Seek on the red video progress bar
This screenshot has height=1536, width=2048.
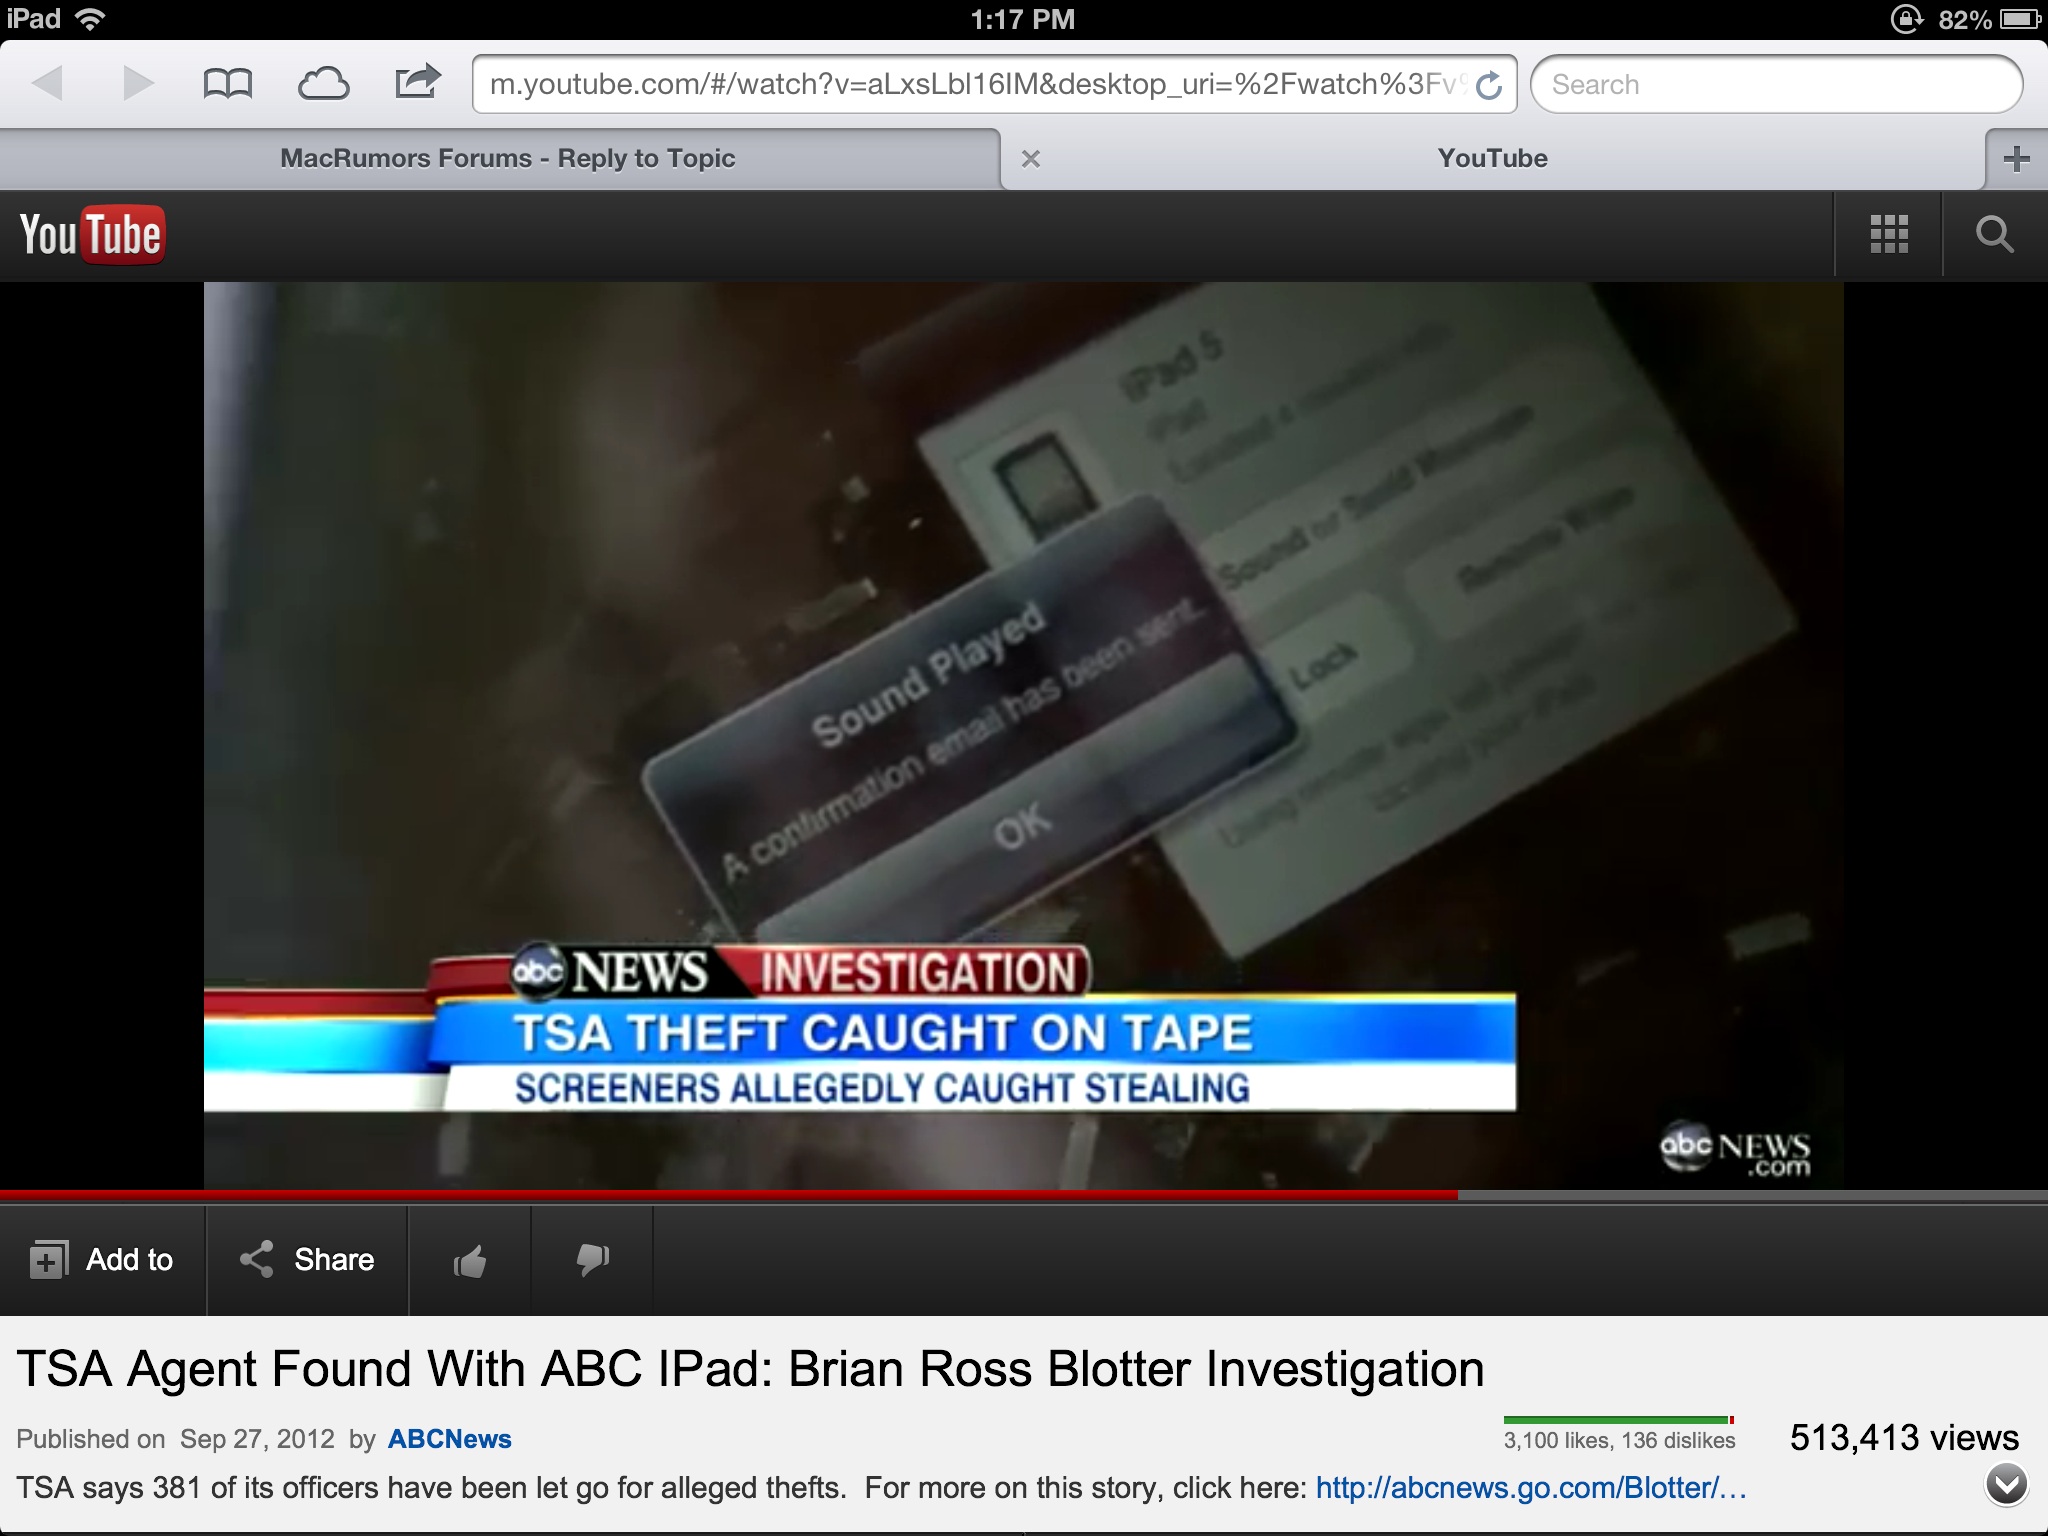pos(1024,1195)
